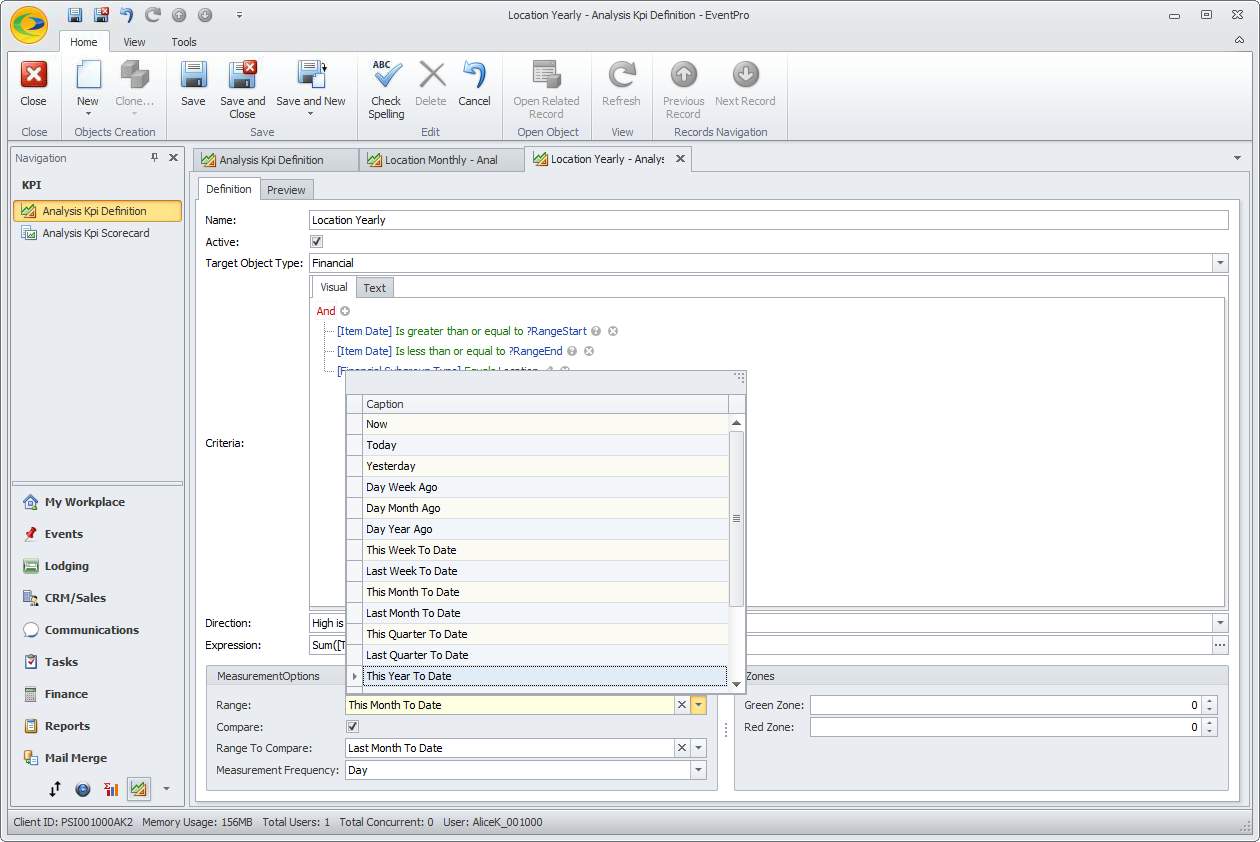Expand the New button dropdown arrow
The width and height of the screenshot is (1260, 842).
[x=88, y=114]
